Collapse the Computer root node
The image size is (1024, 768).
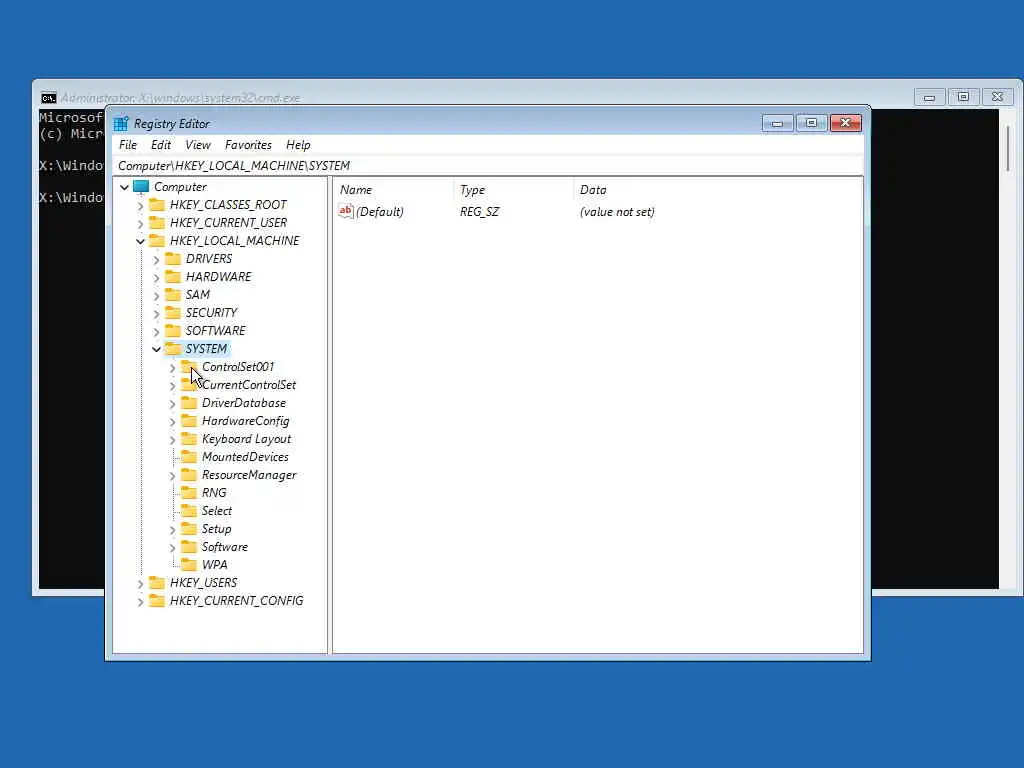tap(124, 187)
